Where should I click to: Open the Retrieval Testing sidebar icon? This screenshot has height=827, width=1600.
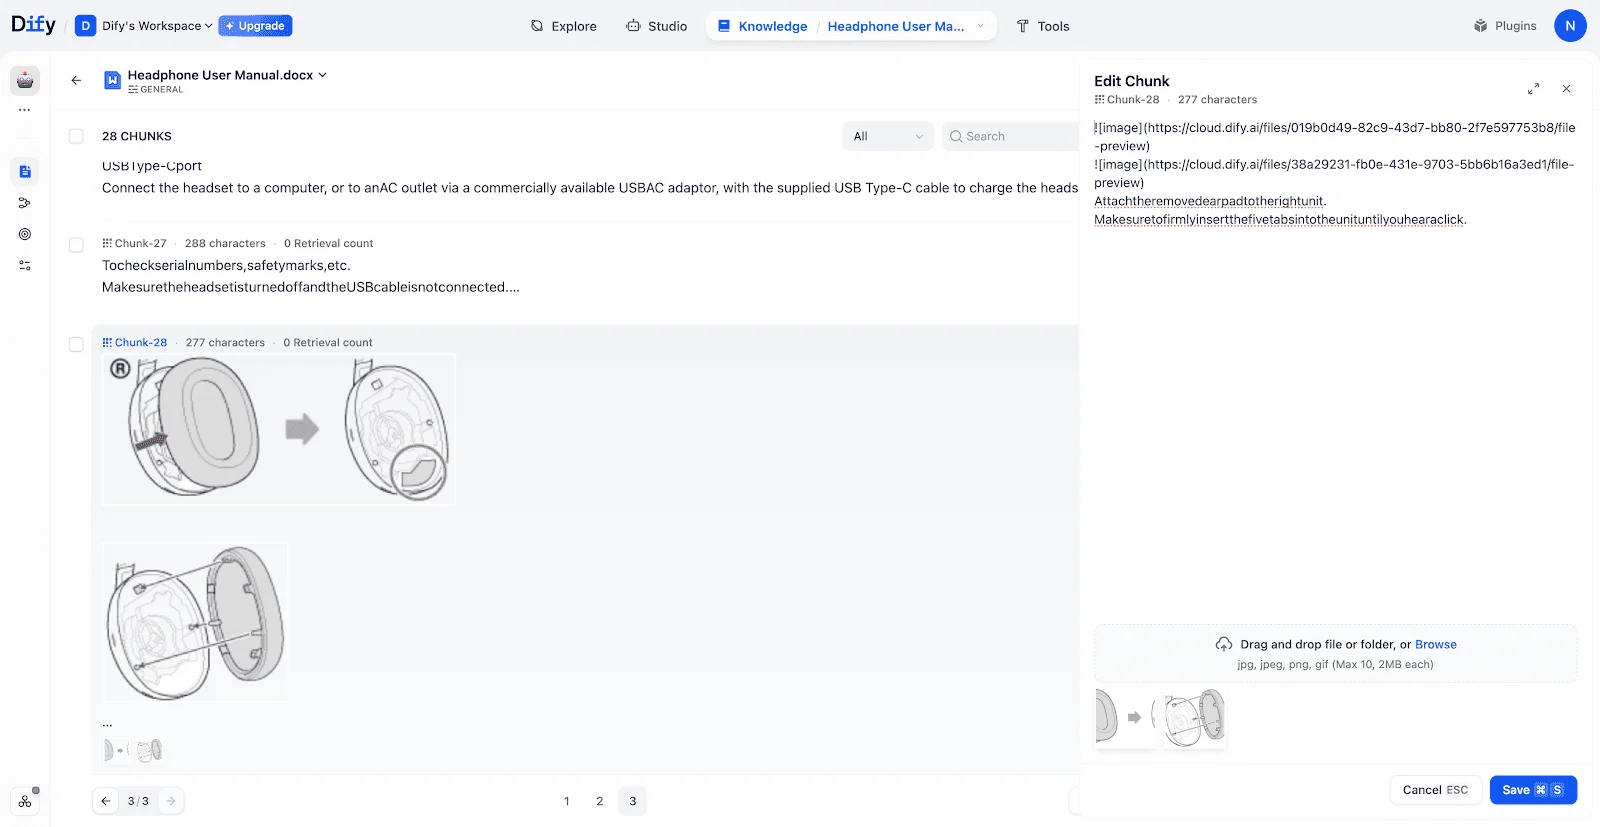pos(25,234)
